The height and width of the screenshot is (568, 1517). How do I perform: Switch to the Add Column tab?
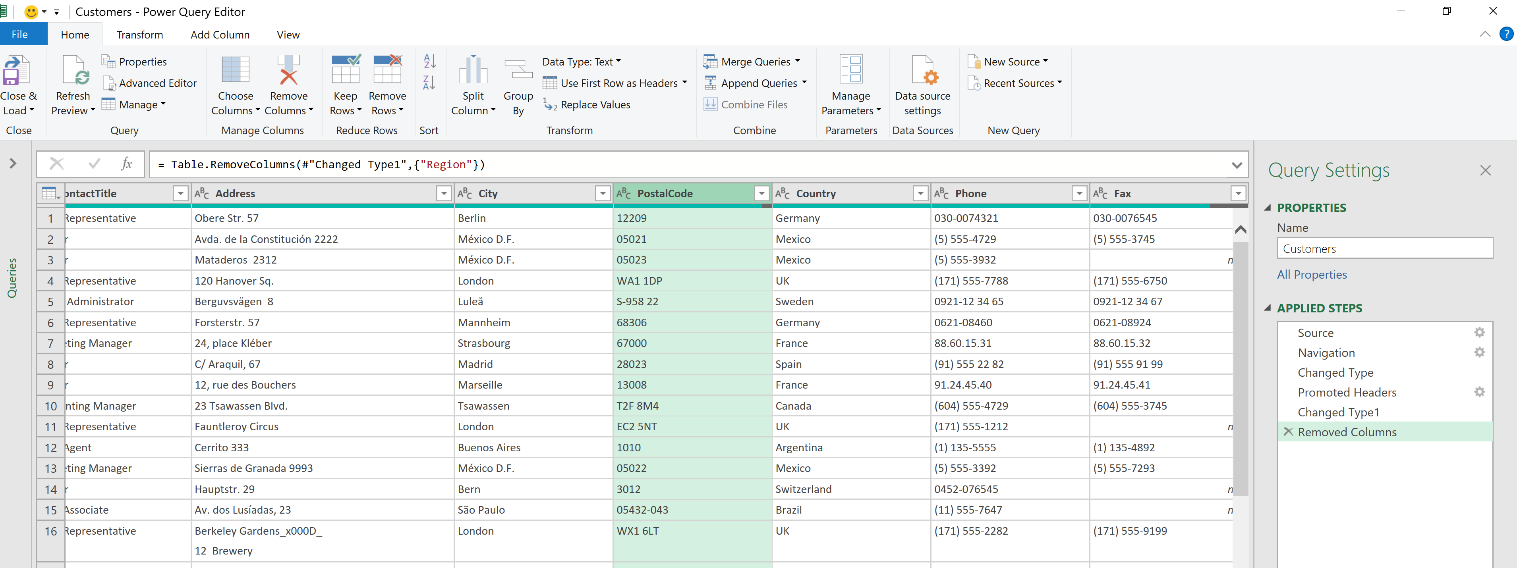tap(220, 35)
